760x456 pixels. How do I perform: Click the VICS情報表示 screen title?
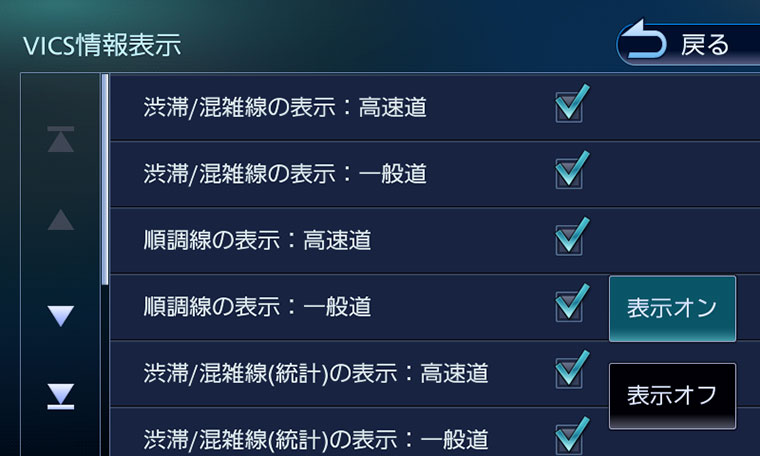[x=102, y=45]
